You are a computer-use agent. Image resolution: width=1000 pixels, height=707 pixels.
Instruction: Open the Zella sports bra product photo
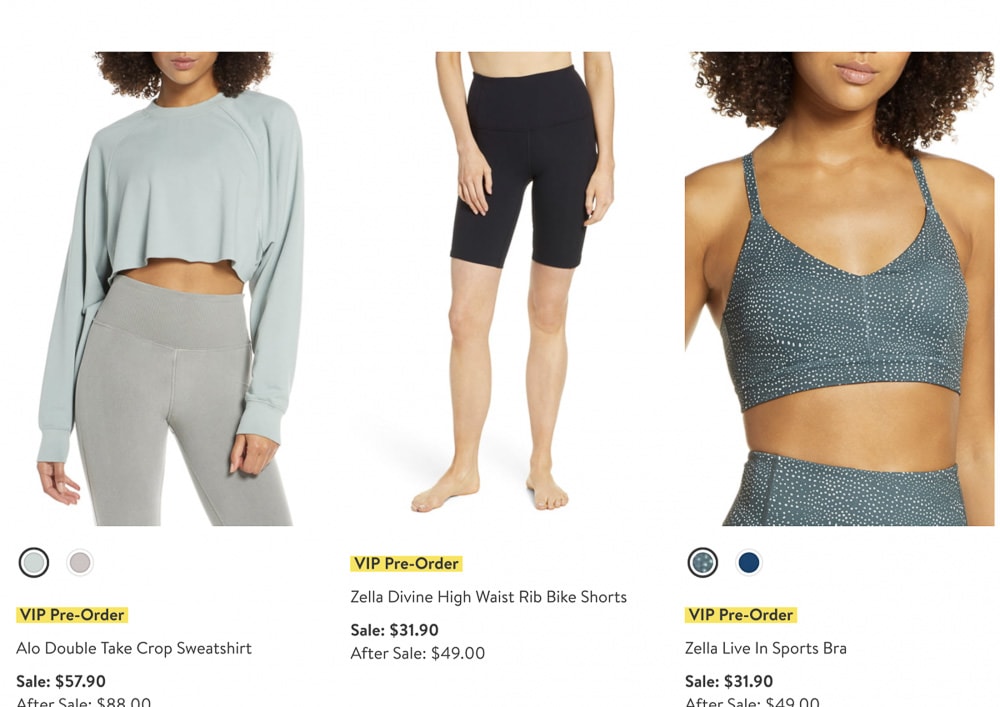(839, 289)
